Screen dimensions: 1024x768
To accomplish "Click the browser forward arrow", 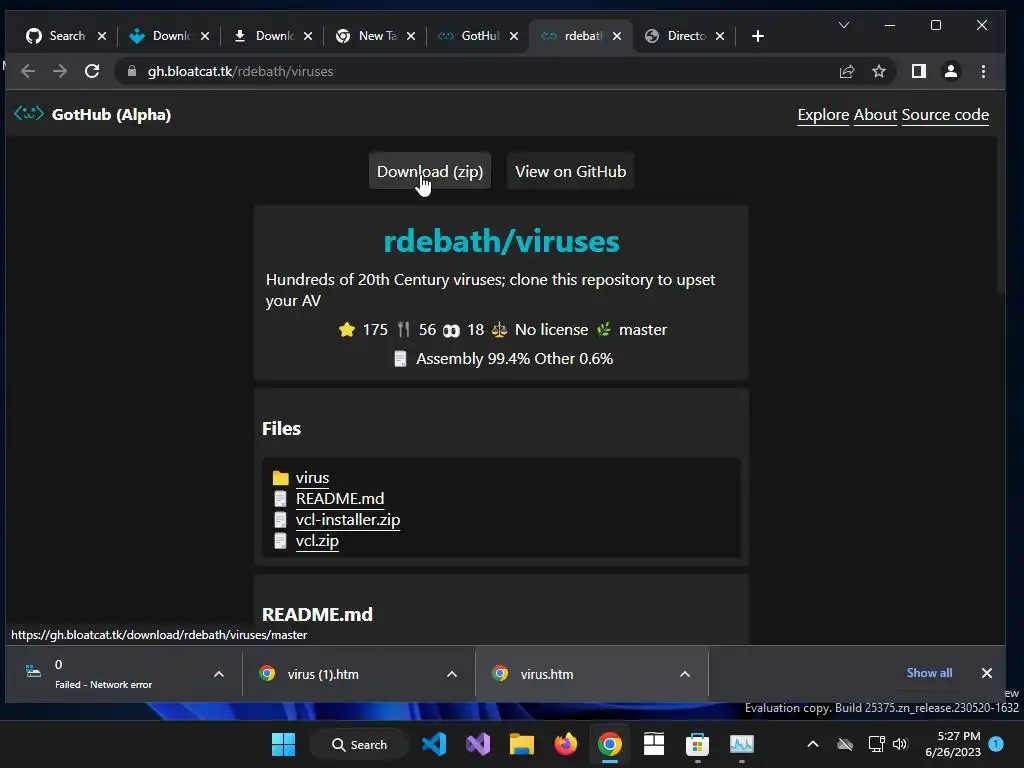I will coord(59,71).
